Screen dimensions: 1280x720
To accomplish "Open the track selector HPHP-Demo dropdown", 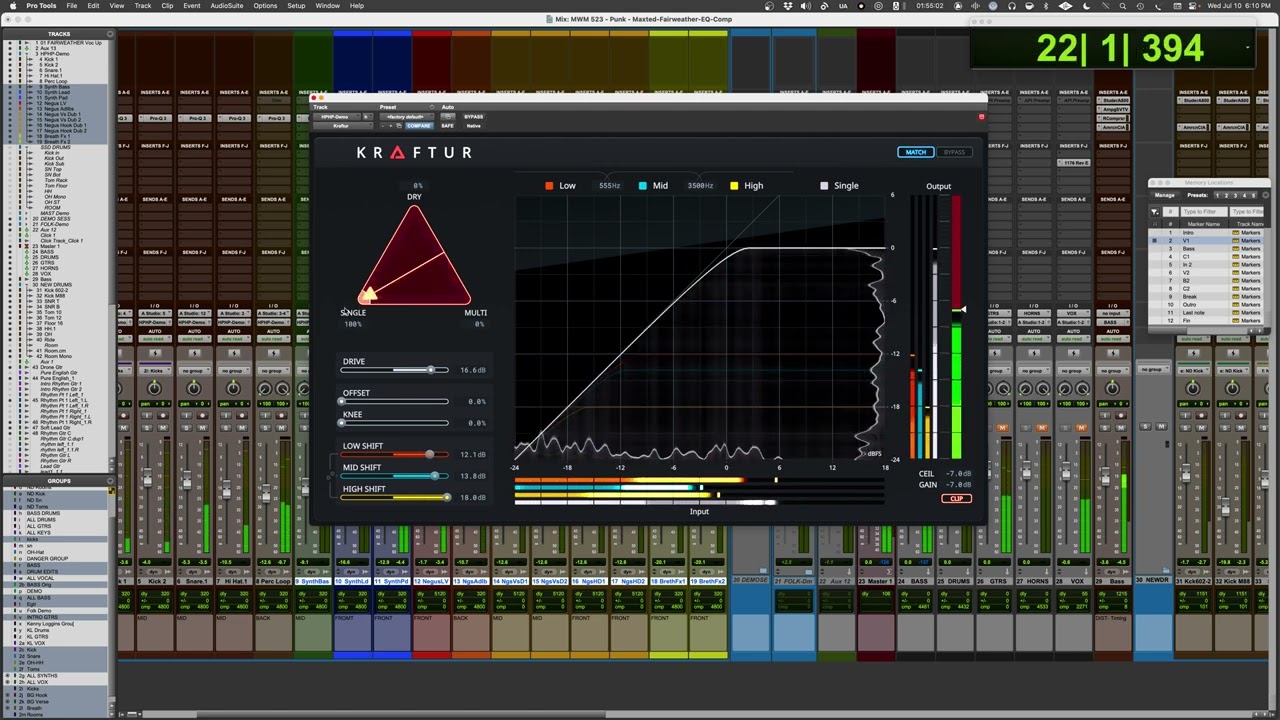I will coord(336,117).
